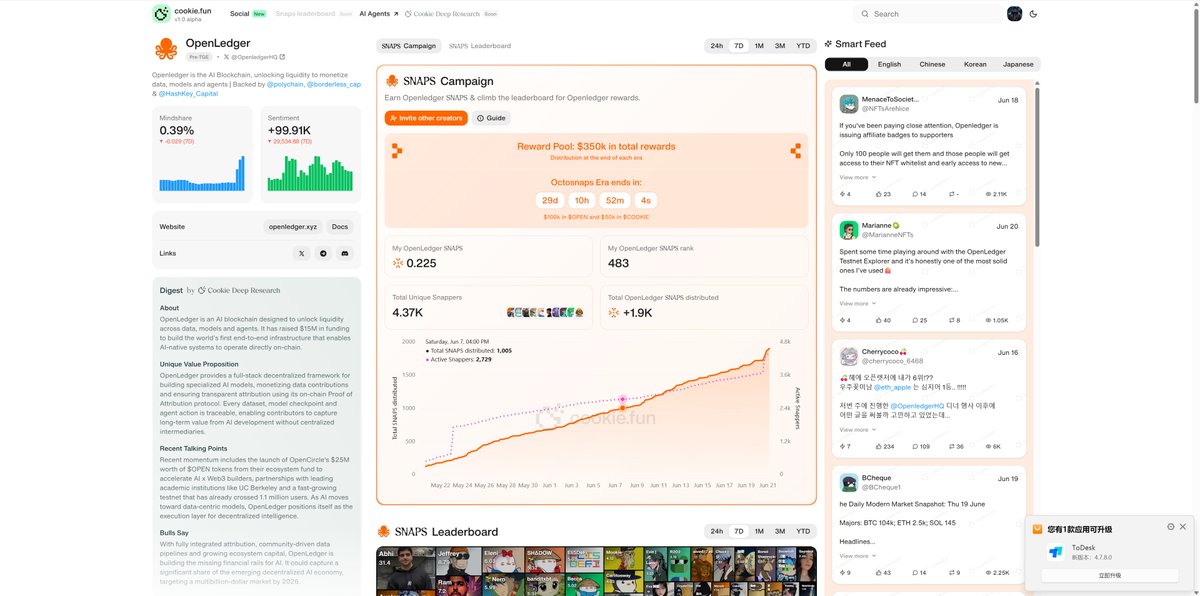Toggle dark mode moon icon
This screenshot has width=1200, height=596.
[1033, 14]
